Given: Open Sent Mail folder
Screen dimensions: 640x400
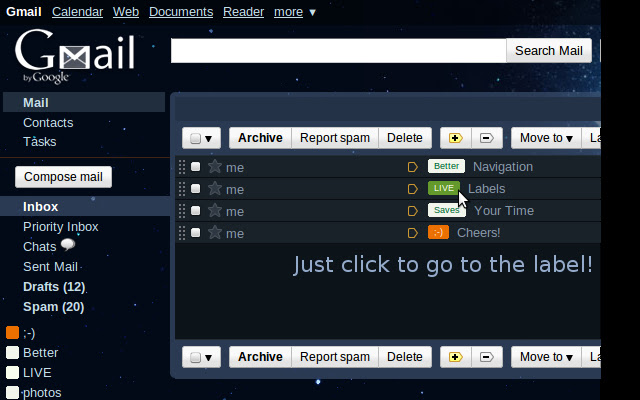Looking at the screenshot, I should pos(50,267).
